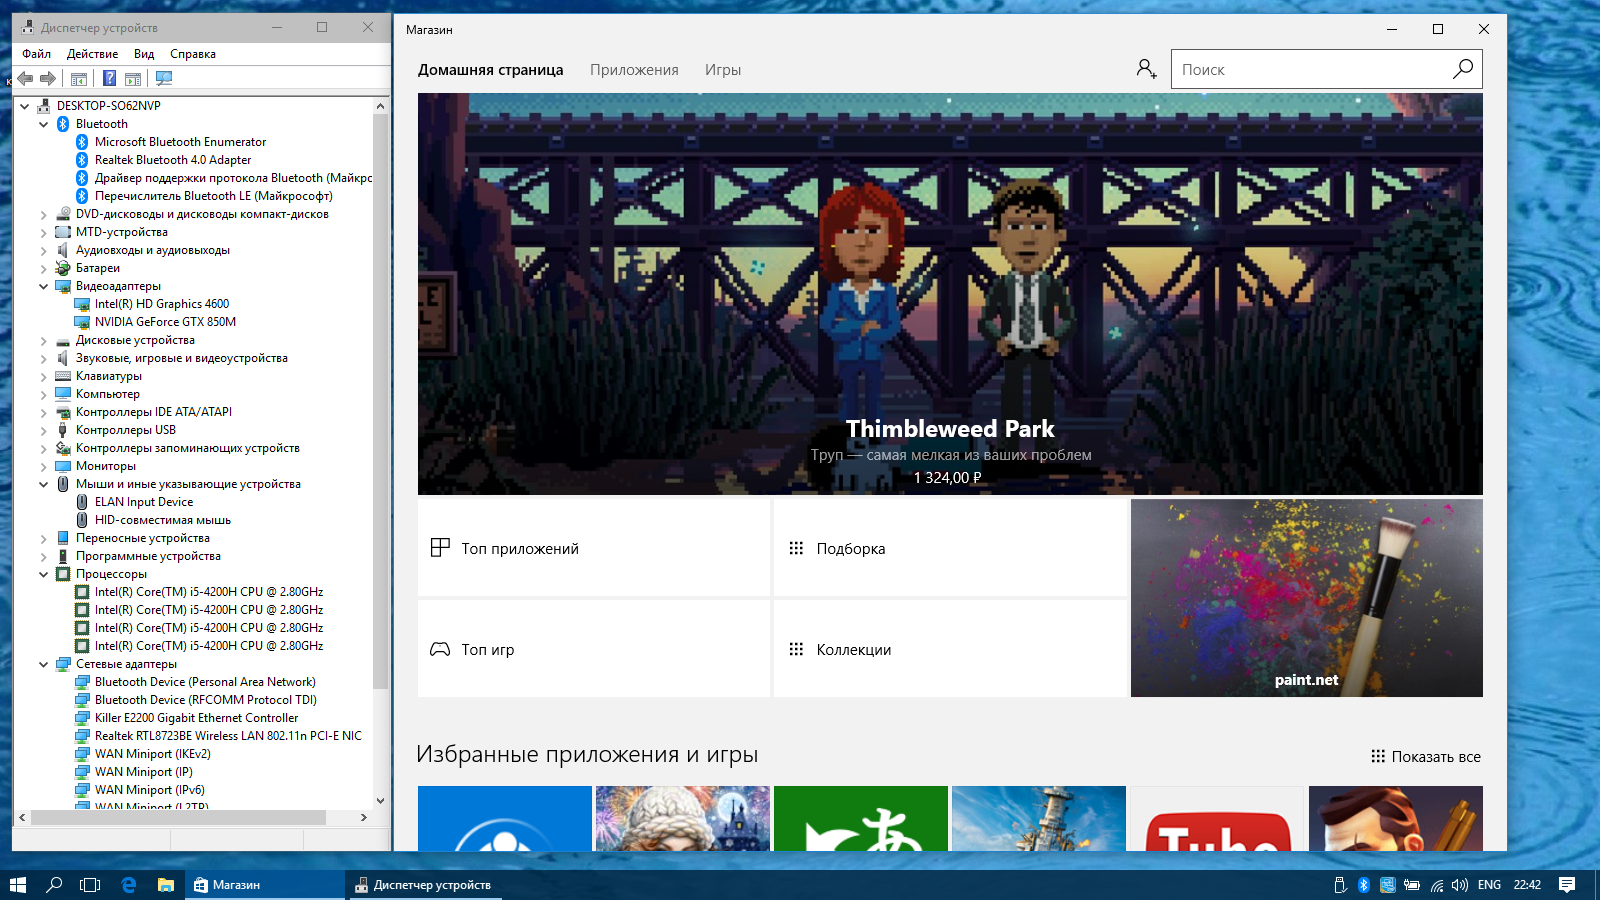
Task: Click the horizontal scrollbar in device tree
Action: (178, 817)
